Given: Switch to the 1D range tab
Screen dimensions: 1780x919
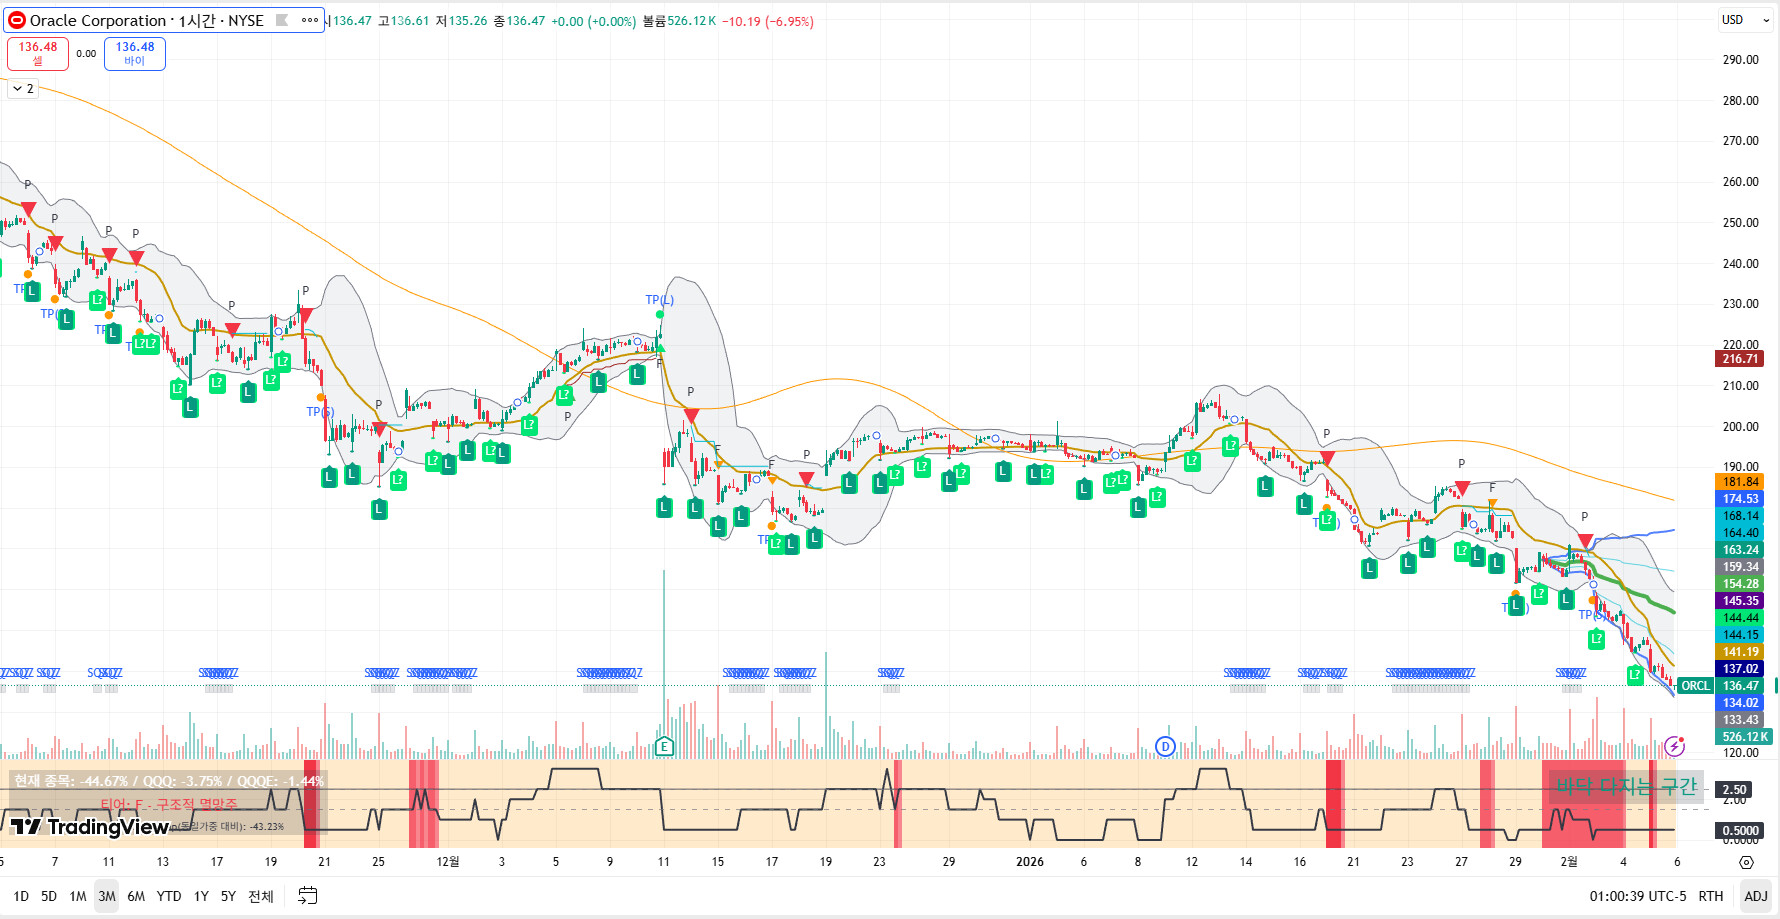Looking at the screenshot, I should [21, 896].
